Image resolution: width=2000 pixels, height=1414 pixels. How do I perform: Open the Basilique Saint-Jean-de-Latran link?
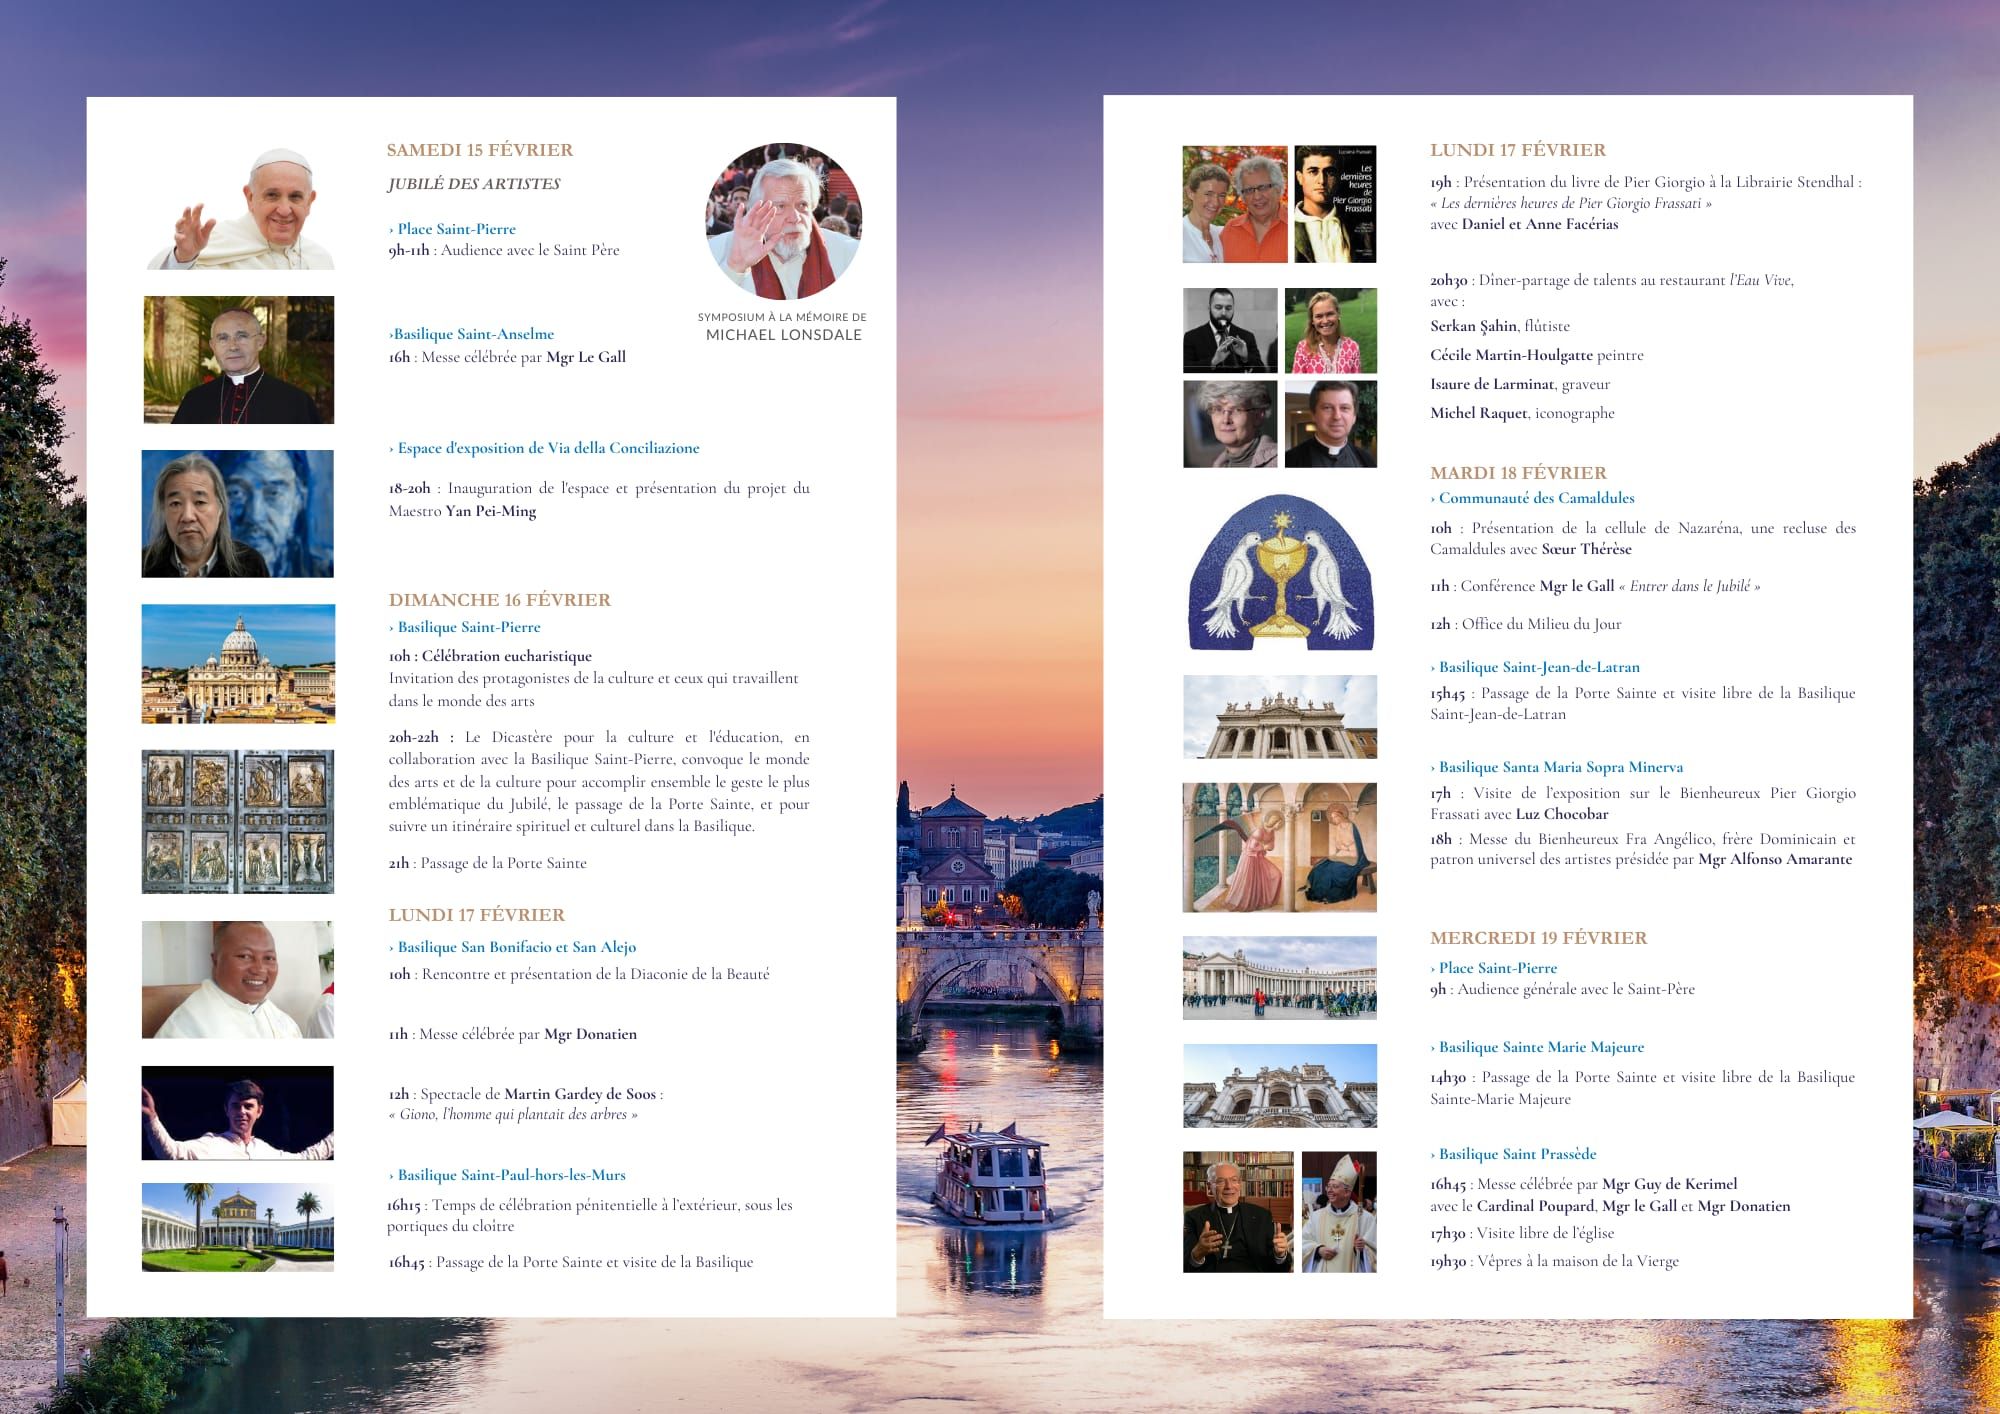point(1535,667)
